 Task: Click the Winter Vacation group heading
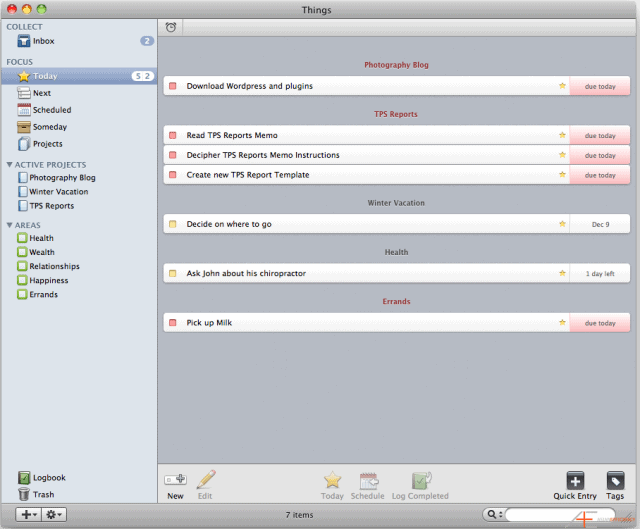(396, 203)
